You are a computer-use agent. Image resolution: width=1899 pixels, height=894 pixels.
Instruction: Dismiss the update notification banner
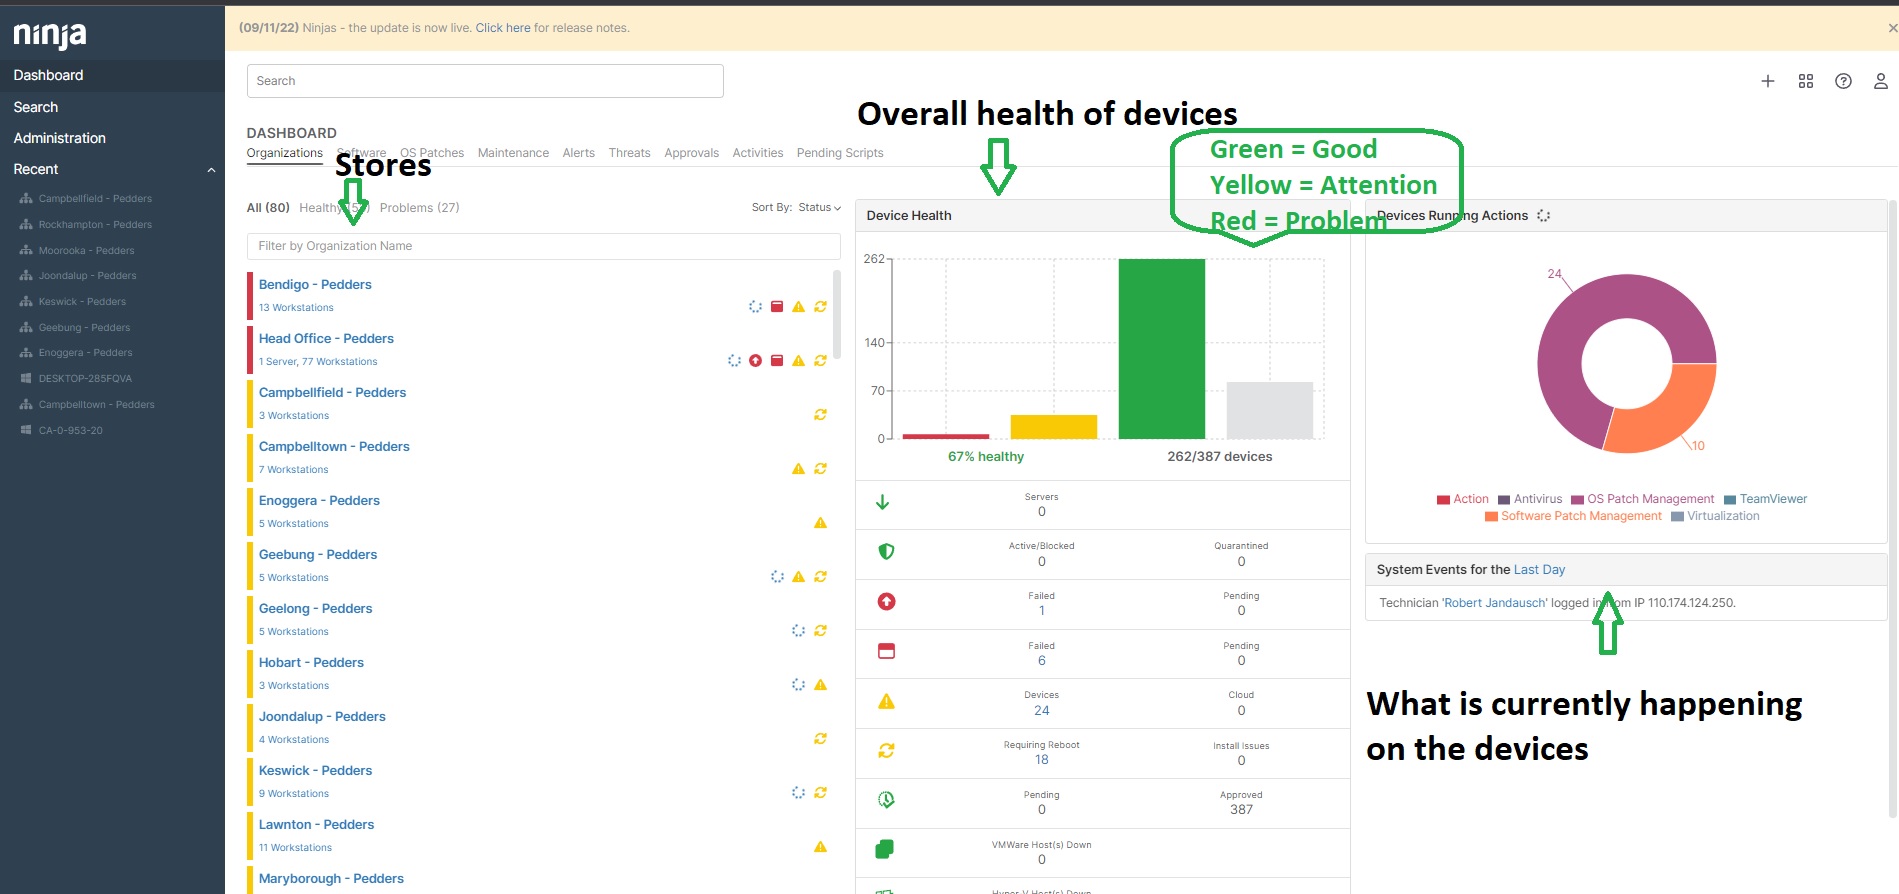(x=1892, y=28)
